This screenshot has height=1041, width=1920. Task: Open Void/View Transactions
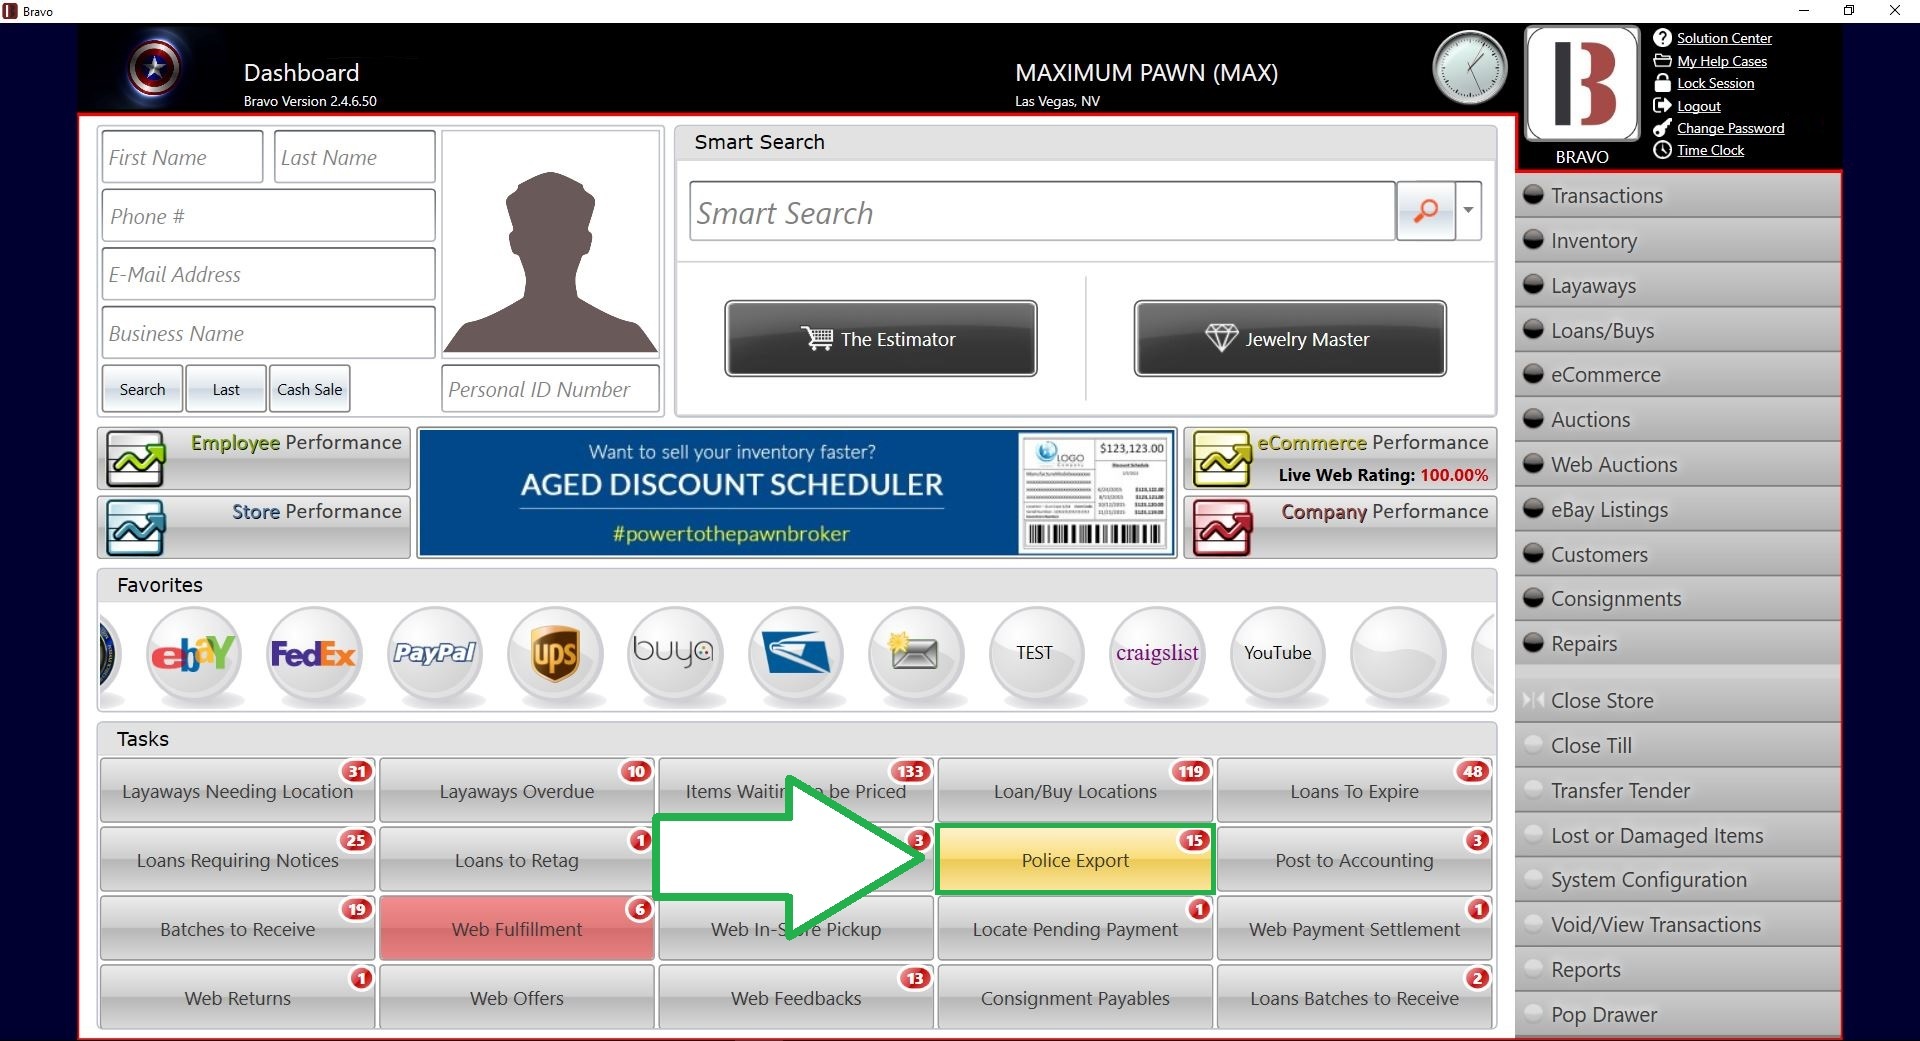(1678, 925)
